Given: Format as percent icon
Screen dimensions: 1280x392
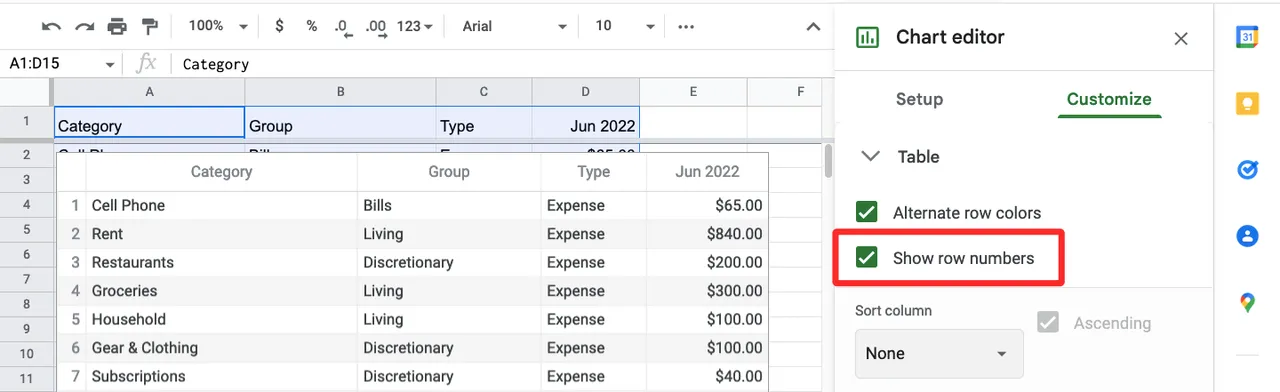Looking at the screenshot, I should 311,26.
